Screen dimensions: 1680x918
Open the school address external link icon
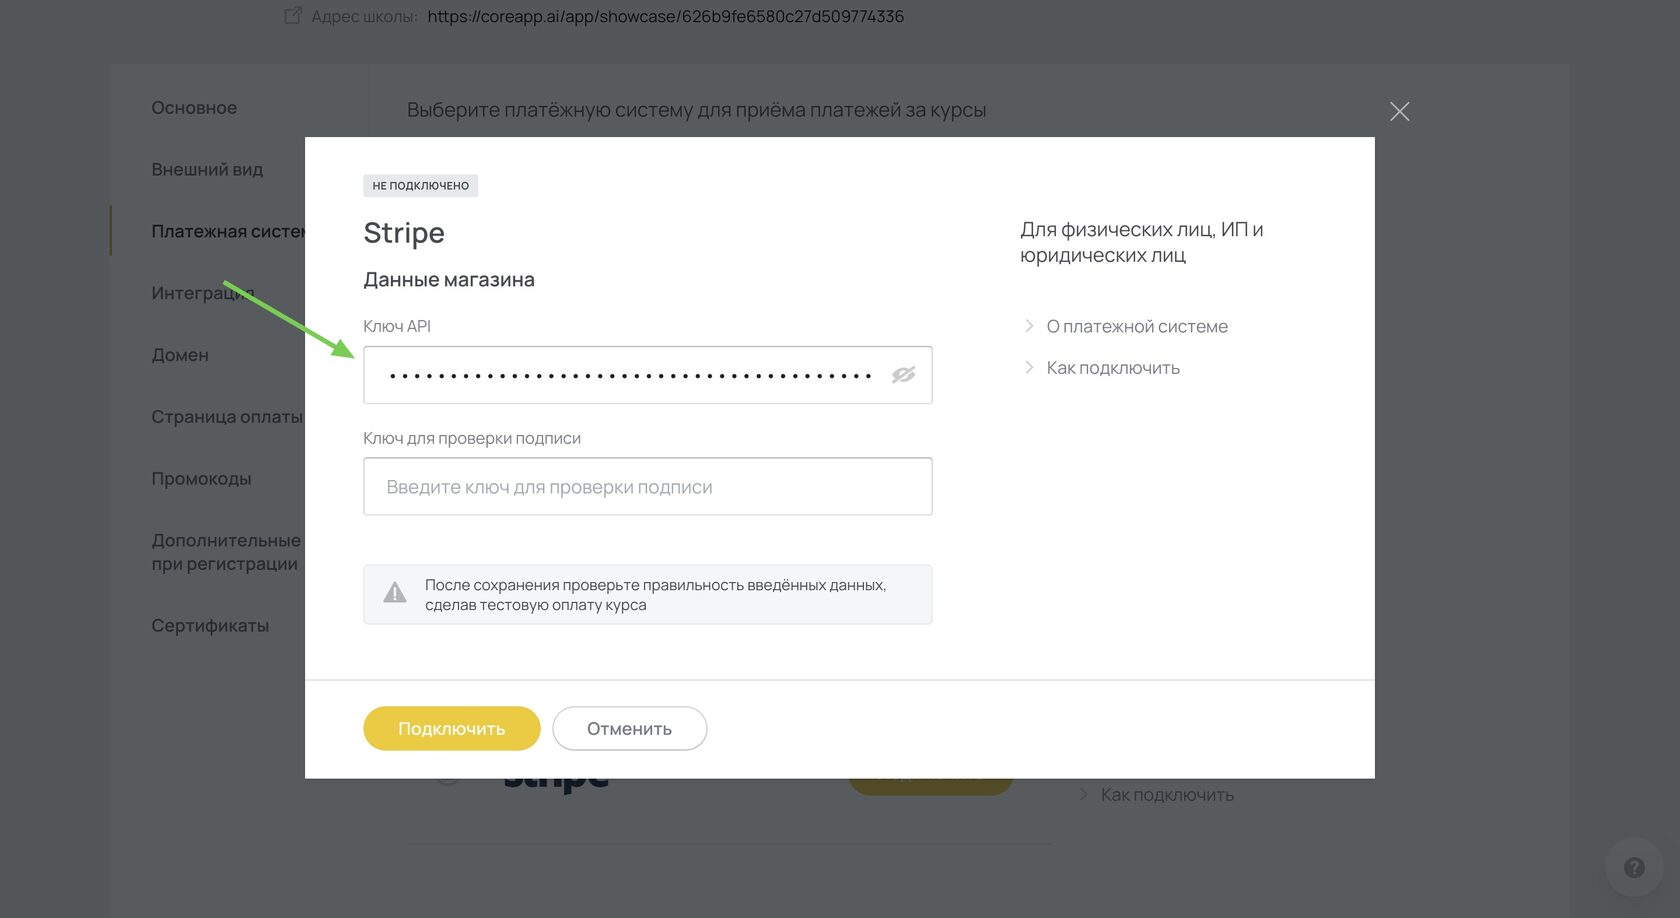tap(293, 16)
